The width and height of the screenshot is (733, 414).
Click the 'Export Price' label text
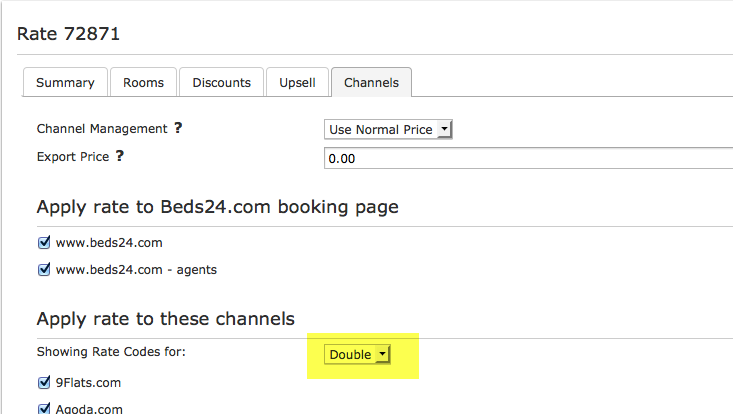click(73, 157)
